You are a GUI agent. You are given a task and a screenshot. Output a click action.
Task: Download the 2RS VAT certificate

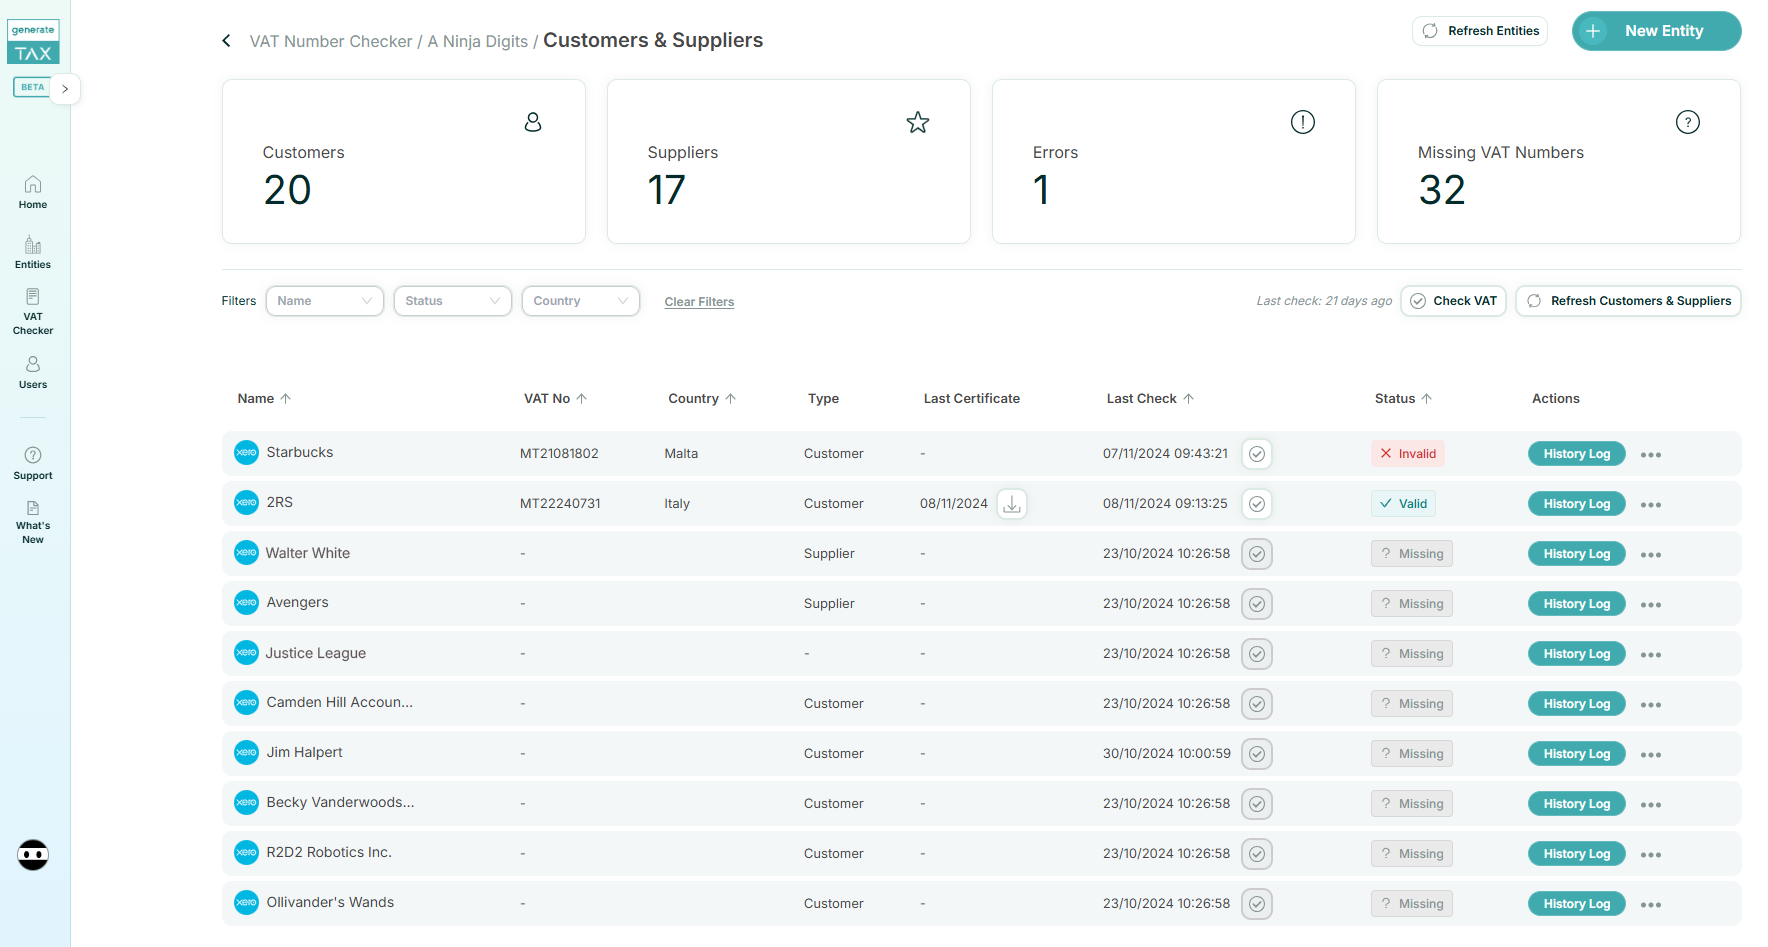1011,503
